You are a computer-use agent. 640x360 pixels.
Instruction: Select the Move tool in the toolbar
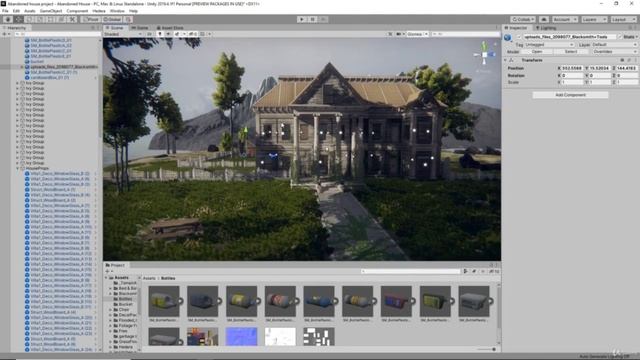pyautogui.click(x=18, y=19)
